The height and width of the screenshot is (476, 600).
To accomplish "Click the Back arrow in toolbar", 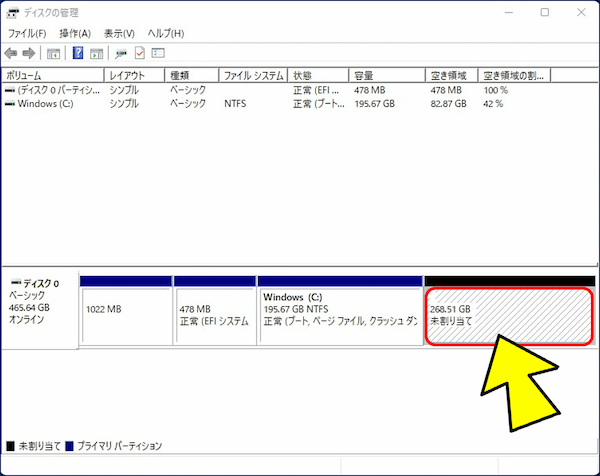I will coord(11,53).
